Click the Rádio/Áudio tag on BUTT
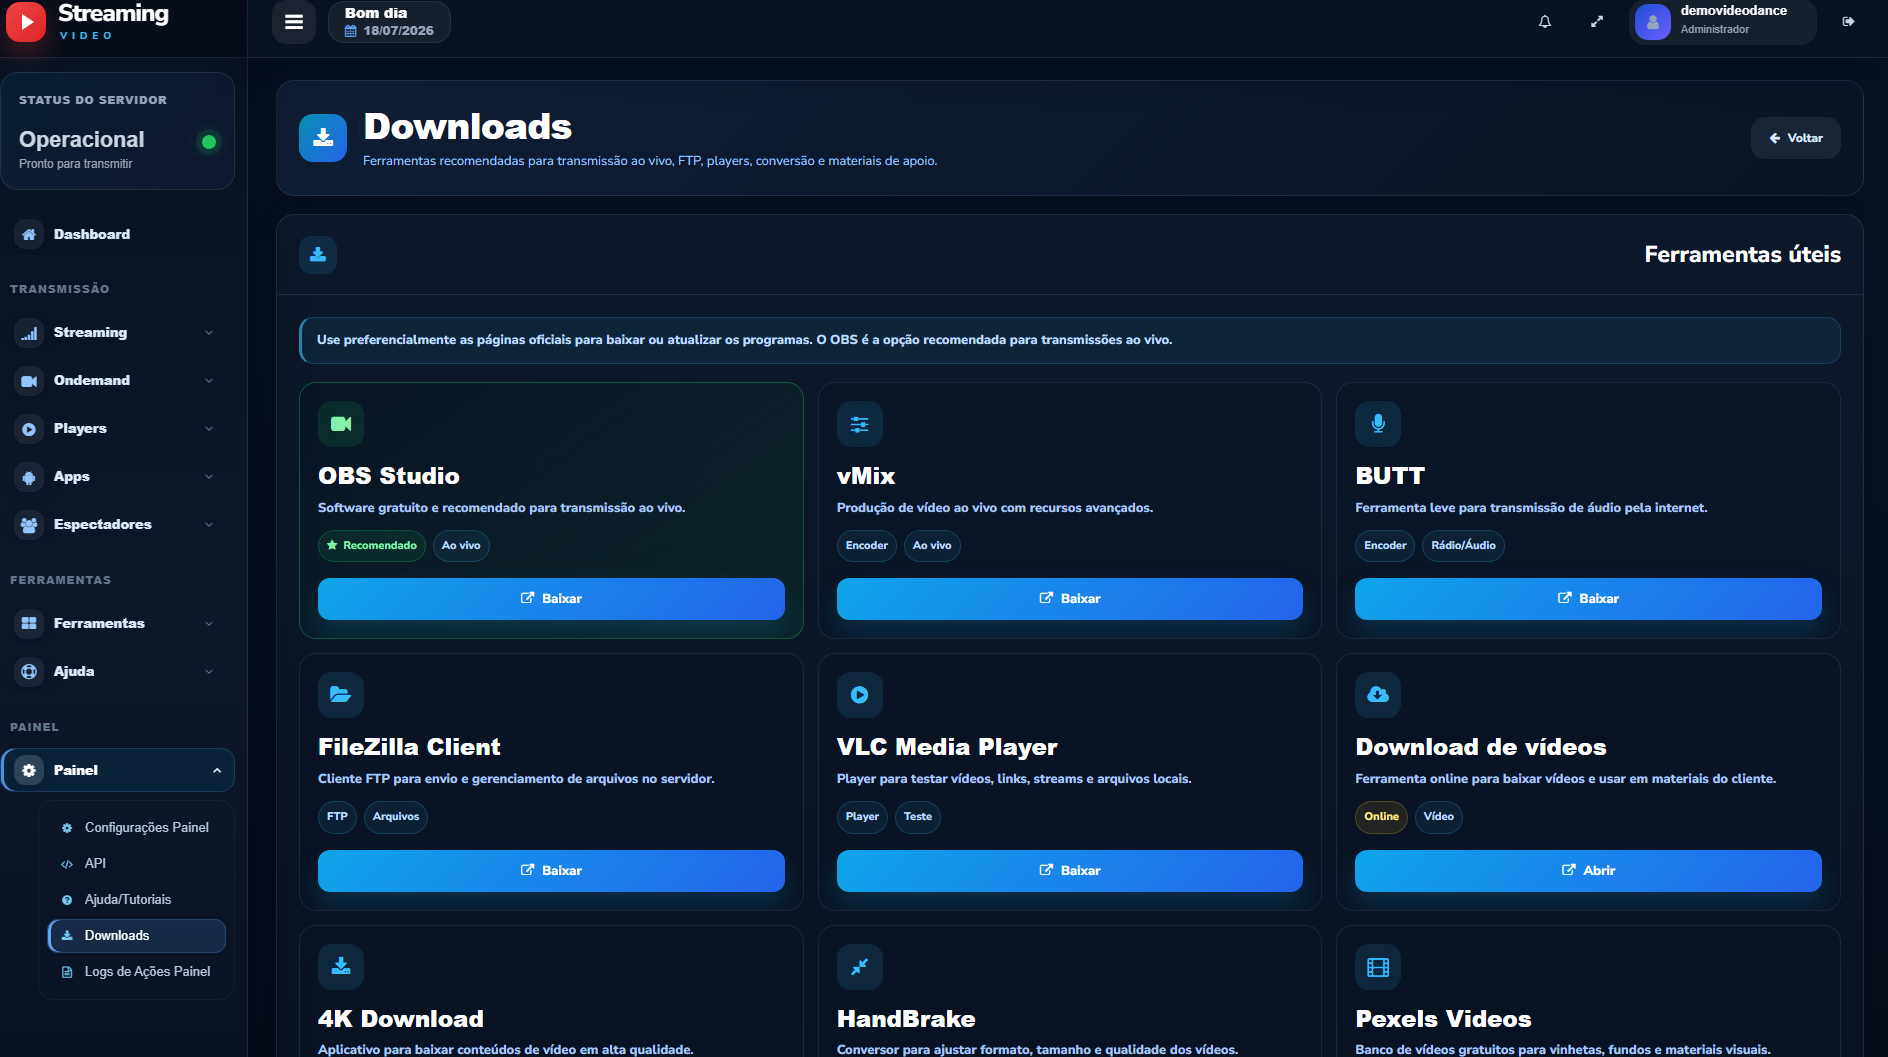 1463,545
